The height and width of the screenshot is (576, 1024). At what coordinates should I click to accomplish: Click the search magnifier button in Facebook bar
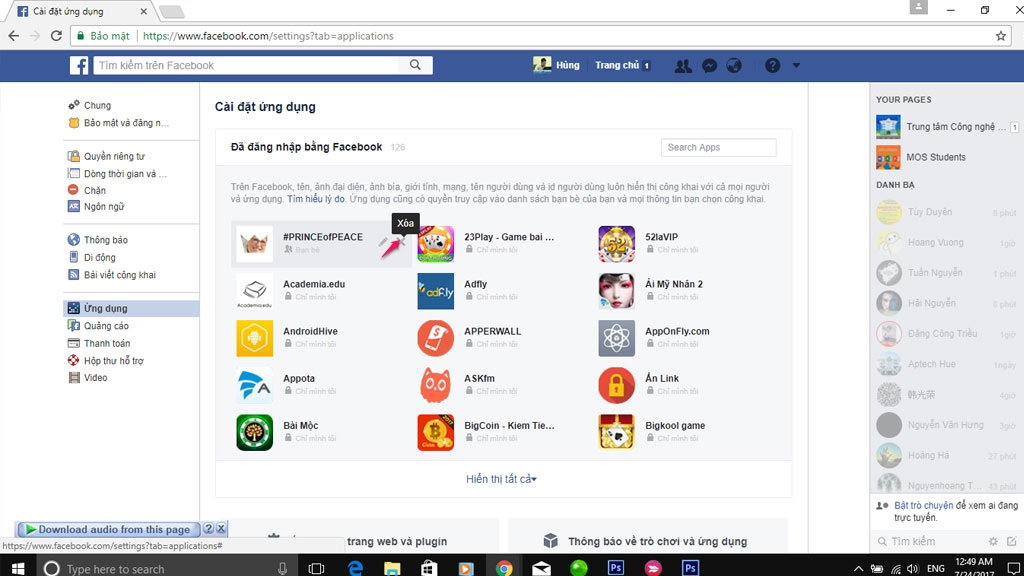tap(415, 65)
